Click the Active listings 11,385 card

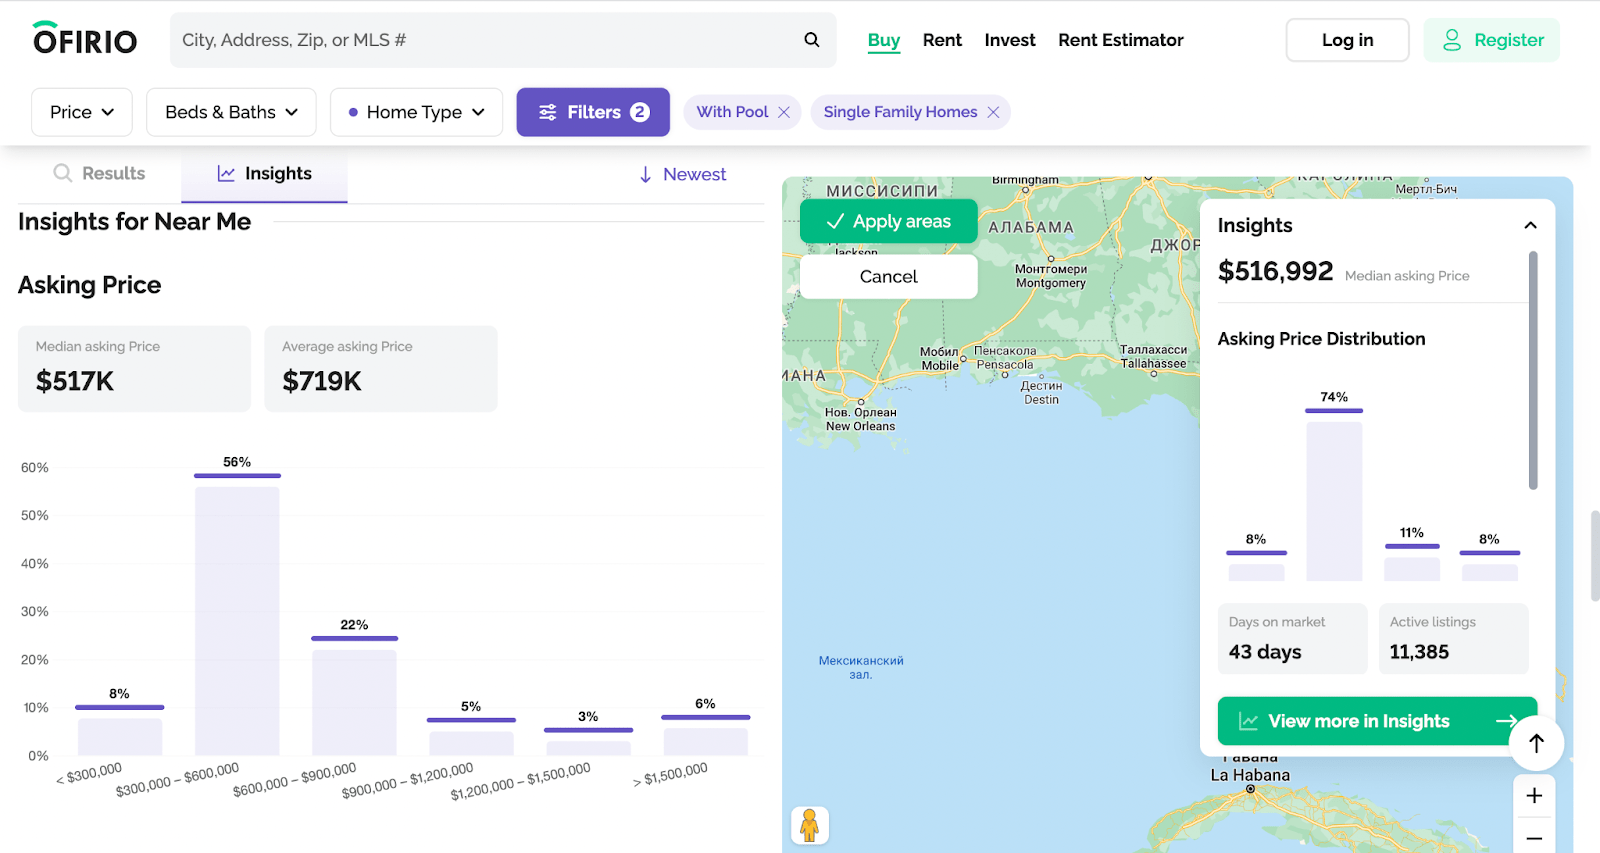1453,638
